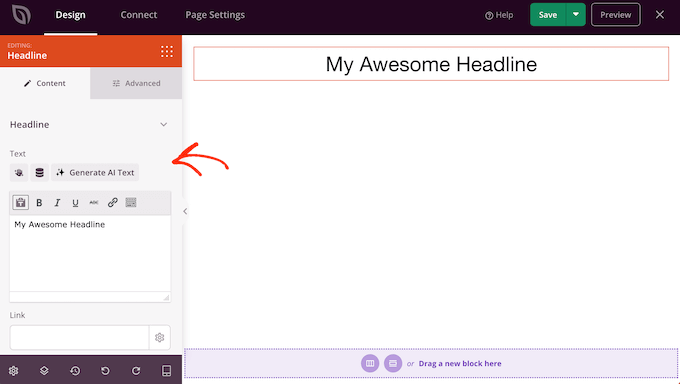Apply bold formatting to headline text
This screenshot has width=680, height=384.
point(39,203)
